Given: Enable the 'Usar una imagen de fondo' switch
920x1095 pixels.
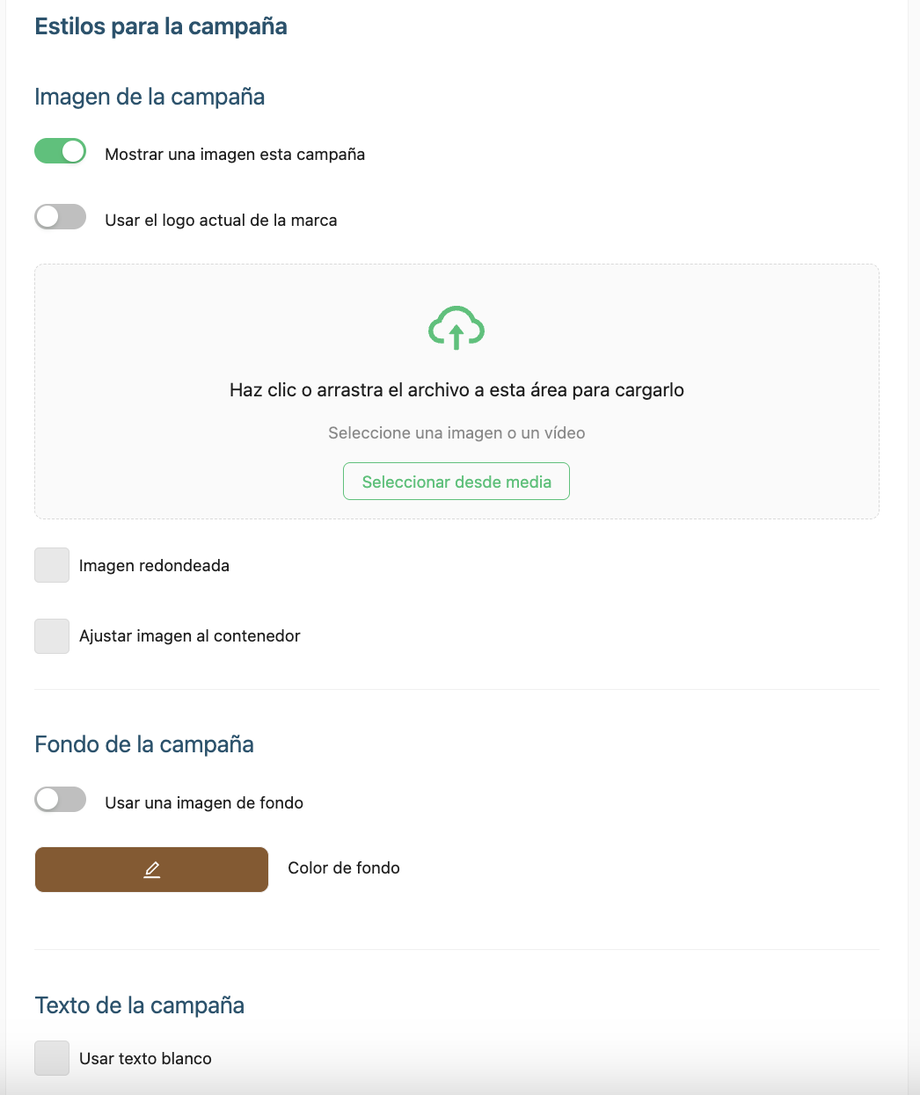Looking at the screenshot, I should [60, 799].
